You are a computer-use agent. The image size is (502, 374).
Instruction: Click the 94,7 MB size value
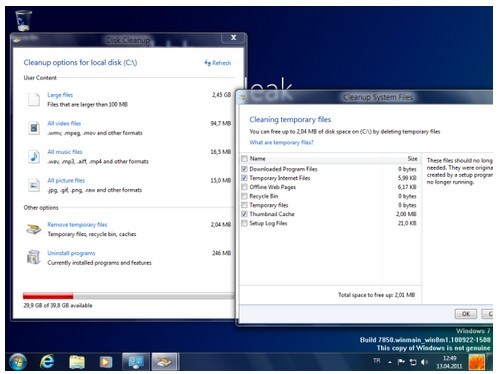(221, 123)
